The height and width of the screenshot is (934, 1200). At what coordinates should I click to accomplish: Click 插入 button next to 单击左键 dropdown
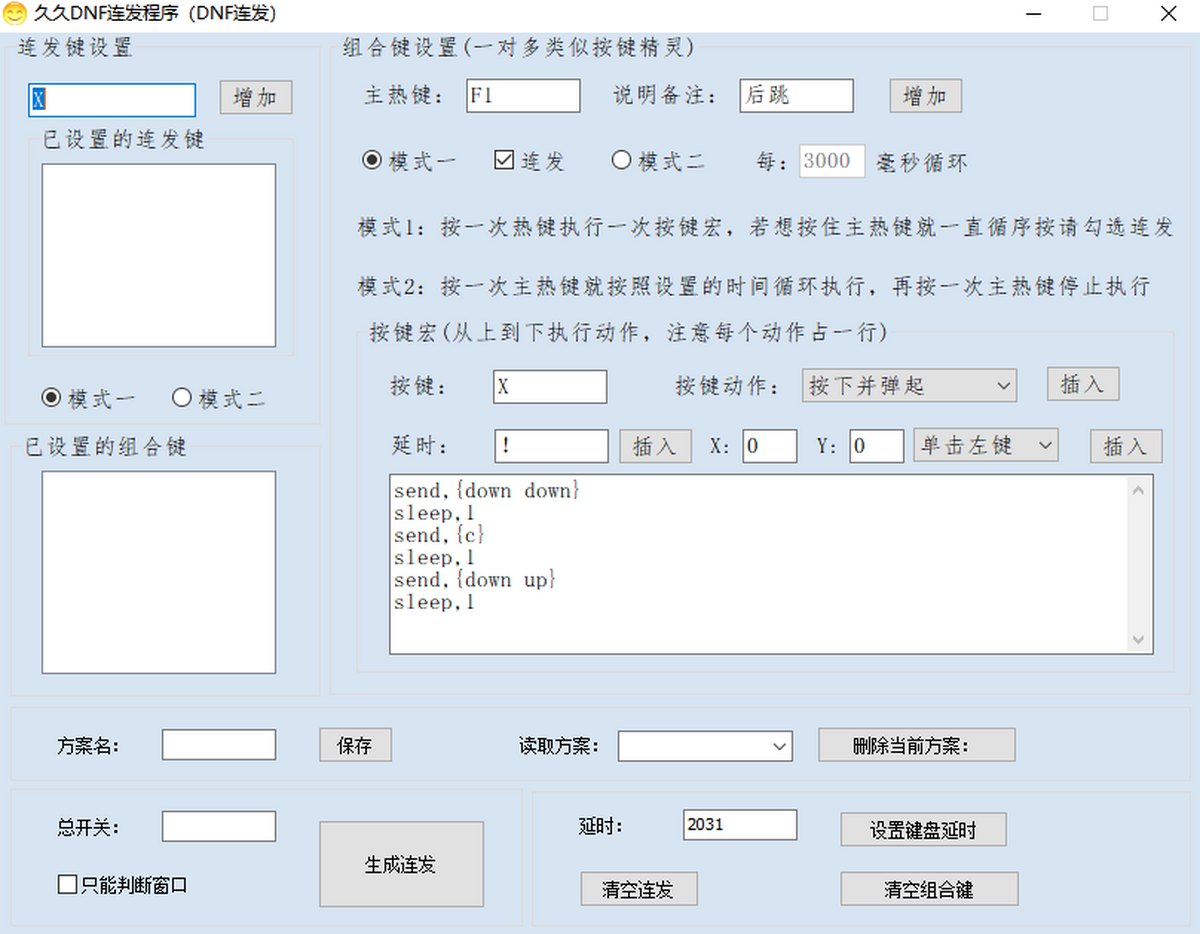[1126, 446]
